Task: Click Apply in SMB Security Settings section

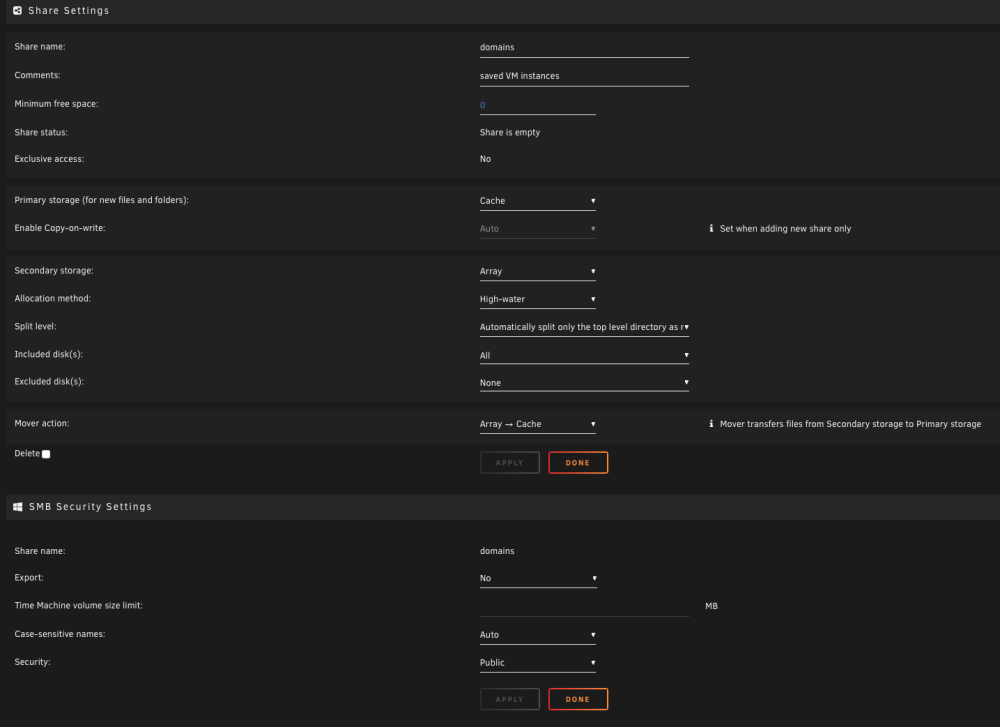Action: [x=510, y=699]
